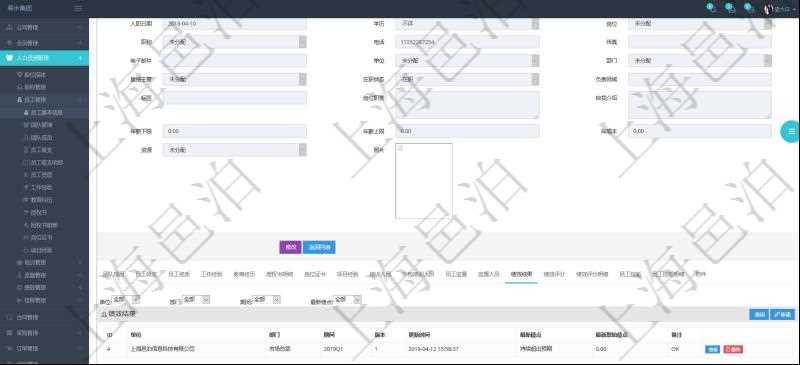Click the 市场总部 department cell
The image size is (800, 365).
click(x=280, y=349)
